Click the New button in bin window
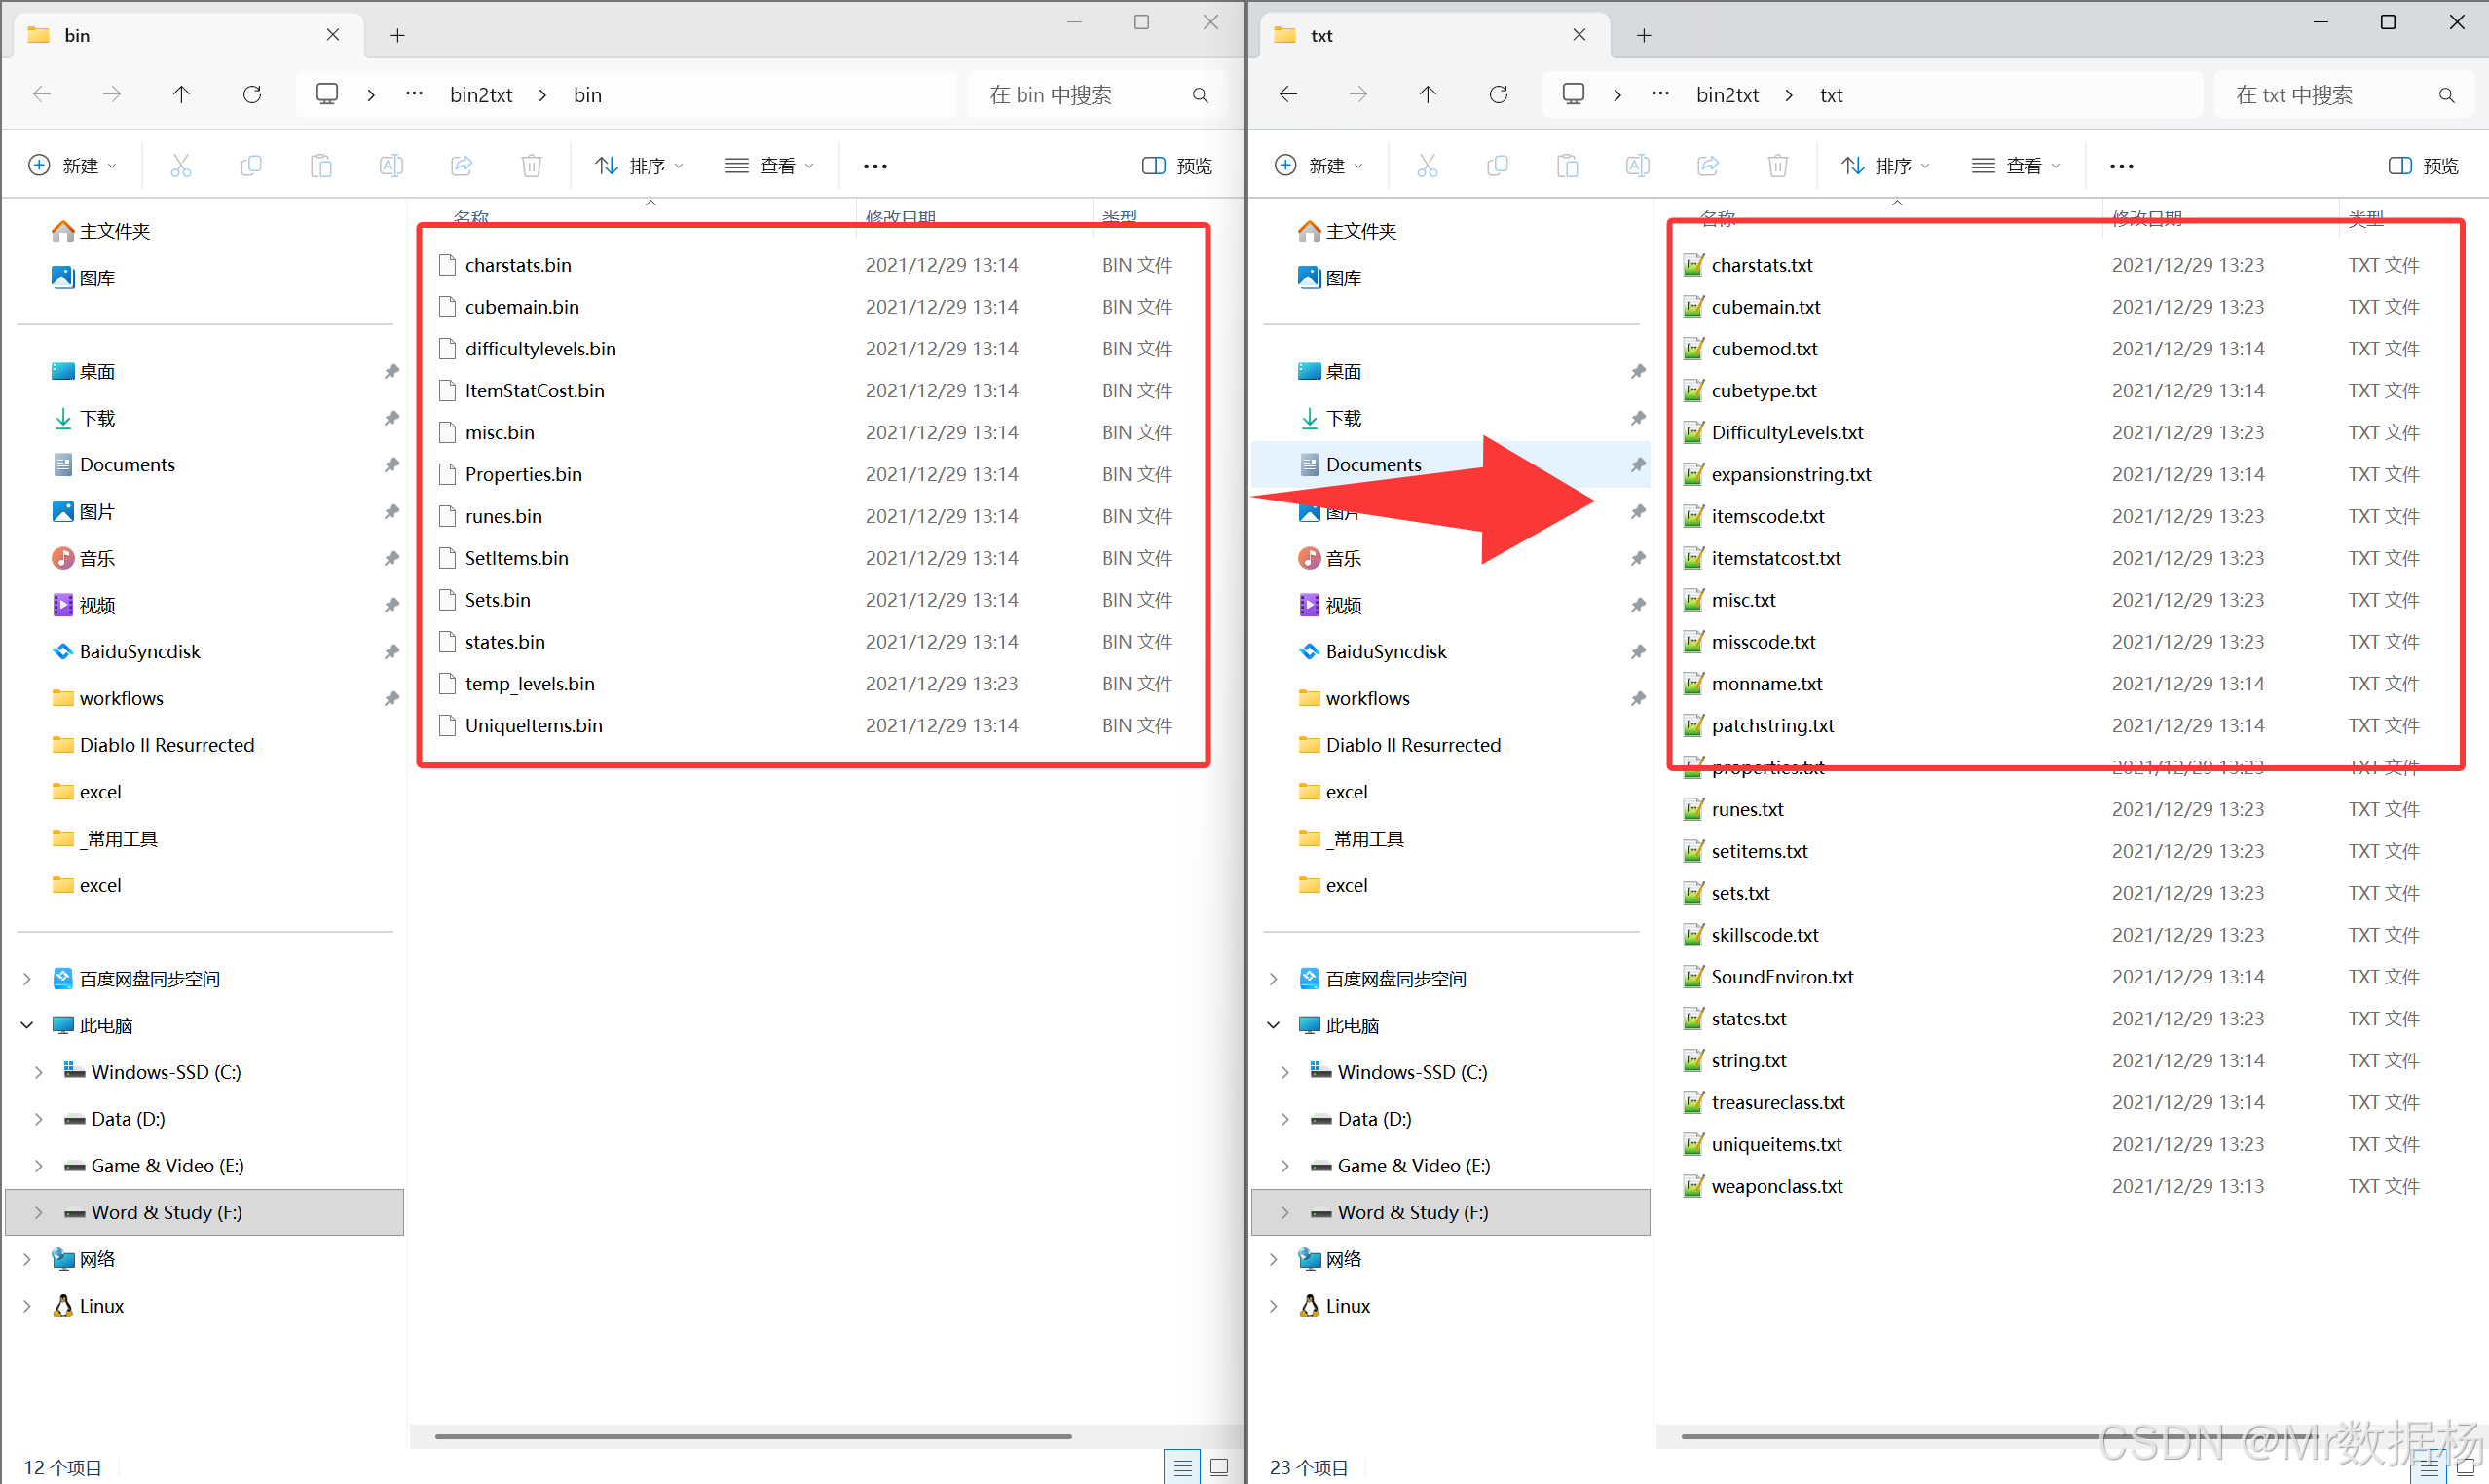The width and height of the screenshot is (2489, 1484). coord(73,166)
